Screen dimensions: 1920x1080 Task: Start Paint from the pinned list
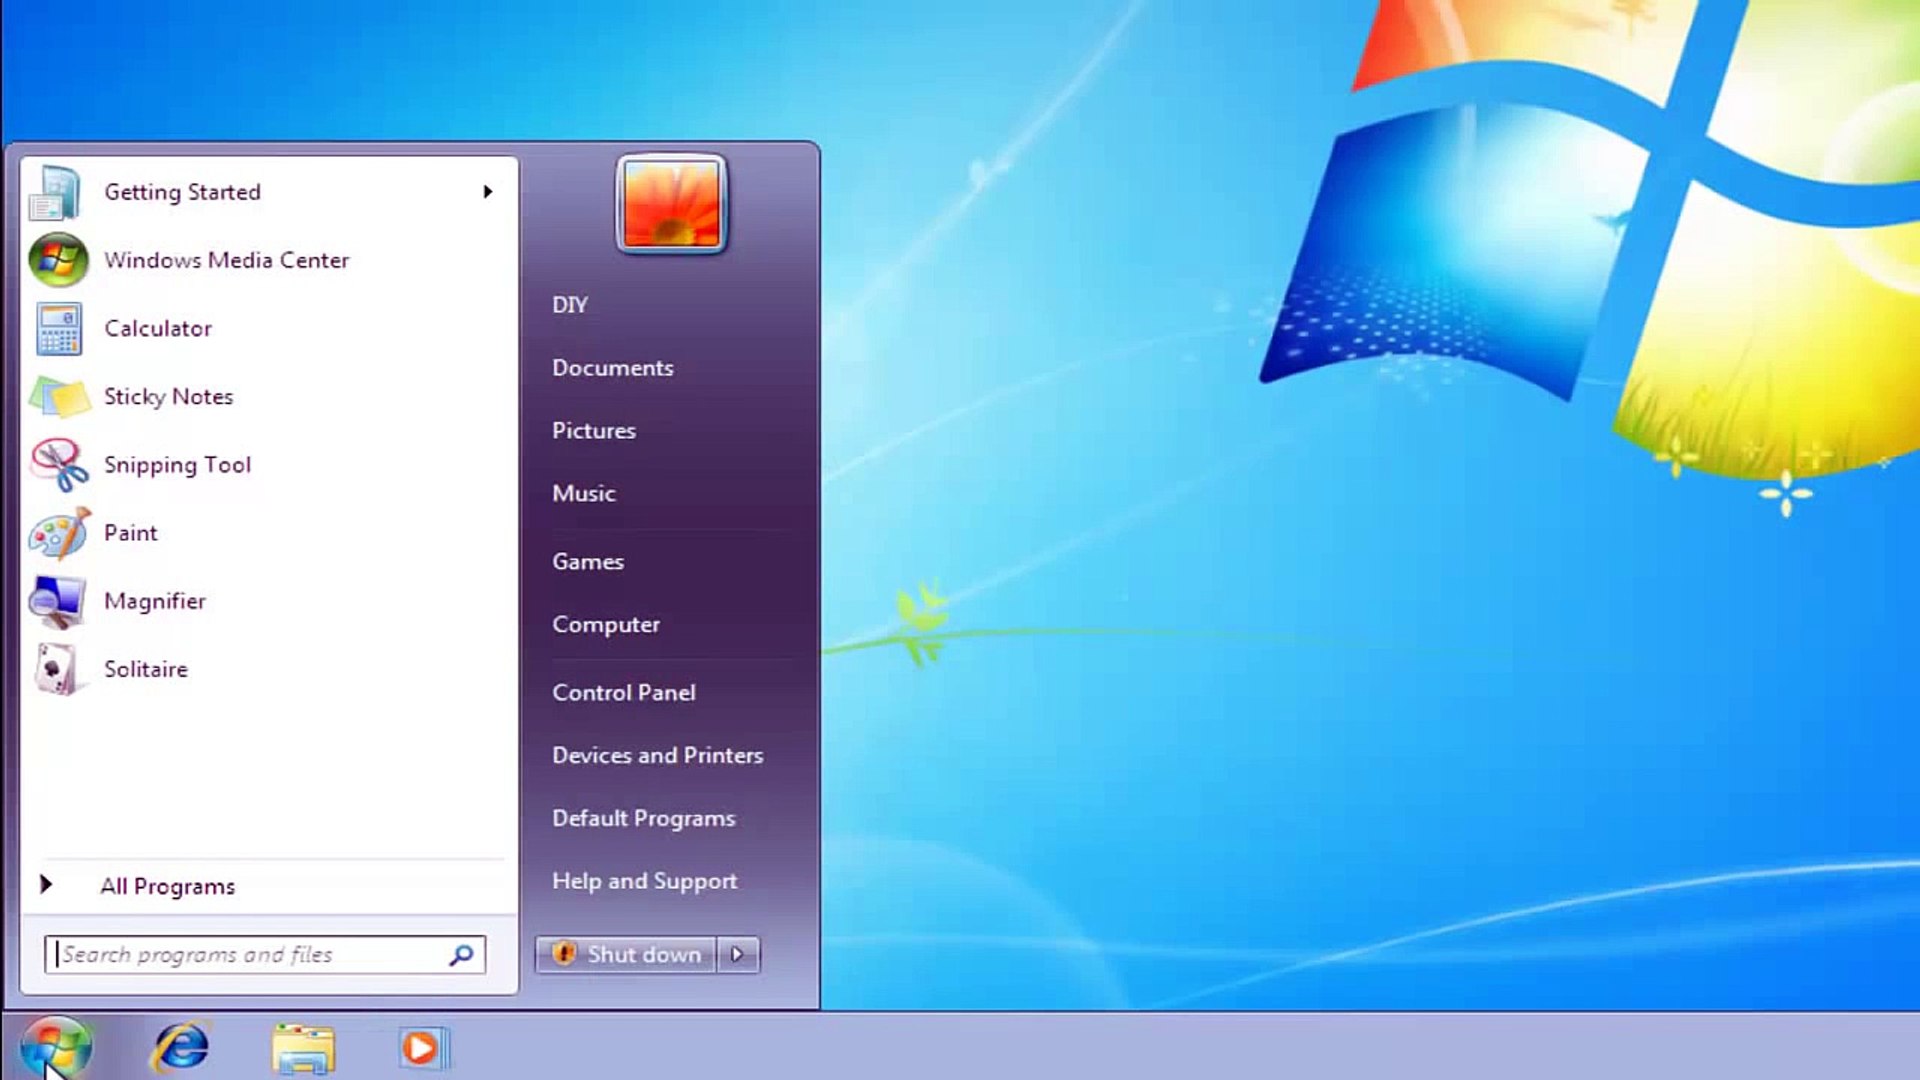130,533
